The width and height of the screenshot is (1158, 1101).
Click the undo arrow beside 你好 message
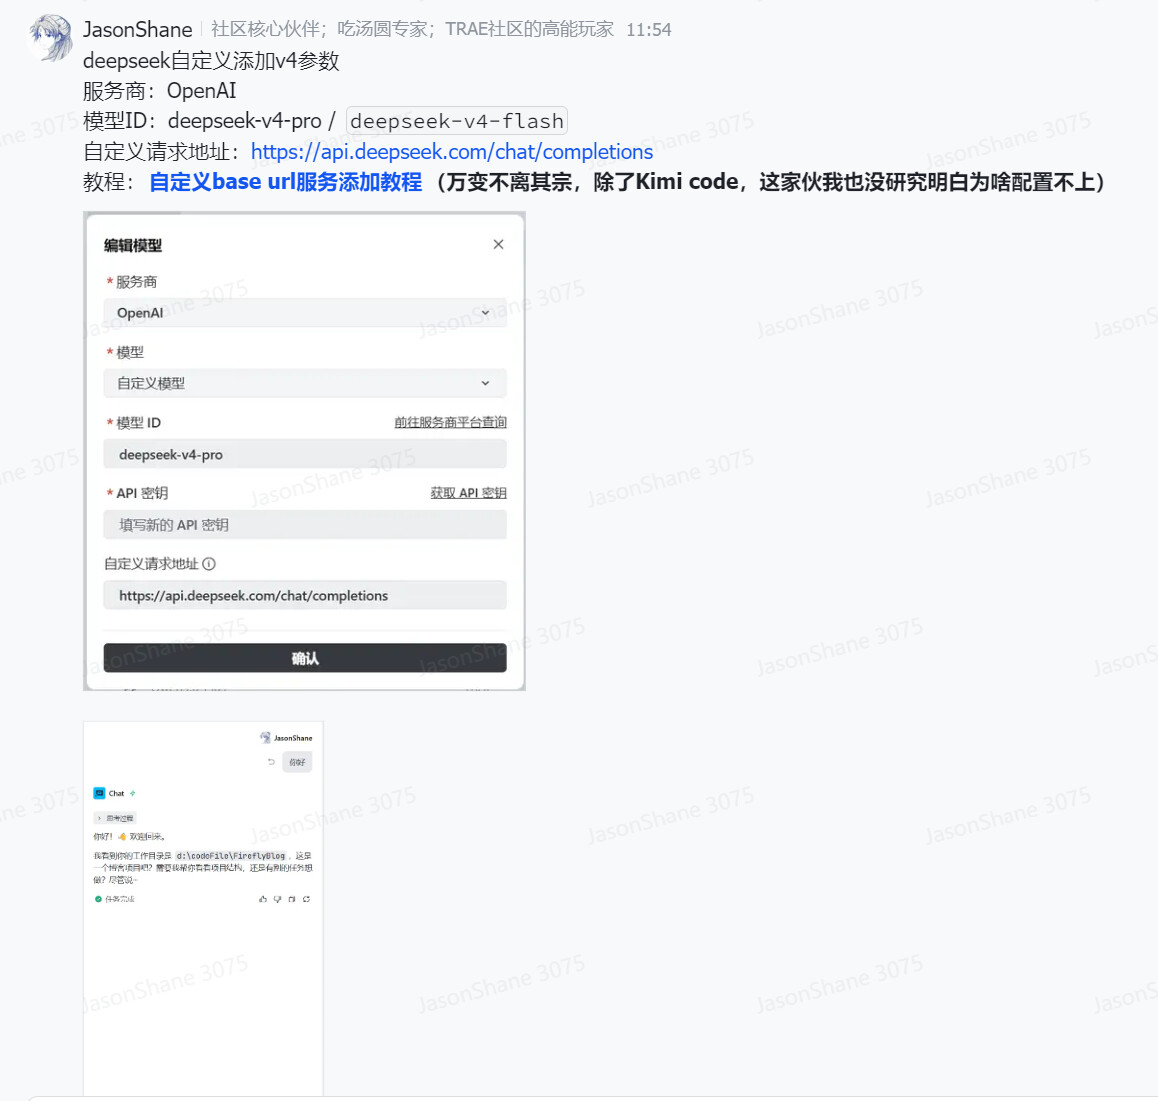pyautogui.click(x=271, y=762)
